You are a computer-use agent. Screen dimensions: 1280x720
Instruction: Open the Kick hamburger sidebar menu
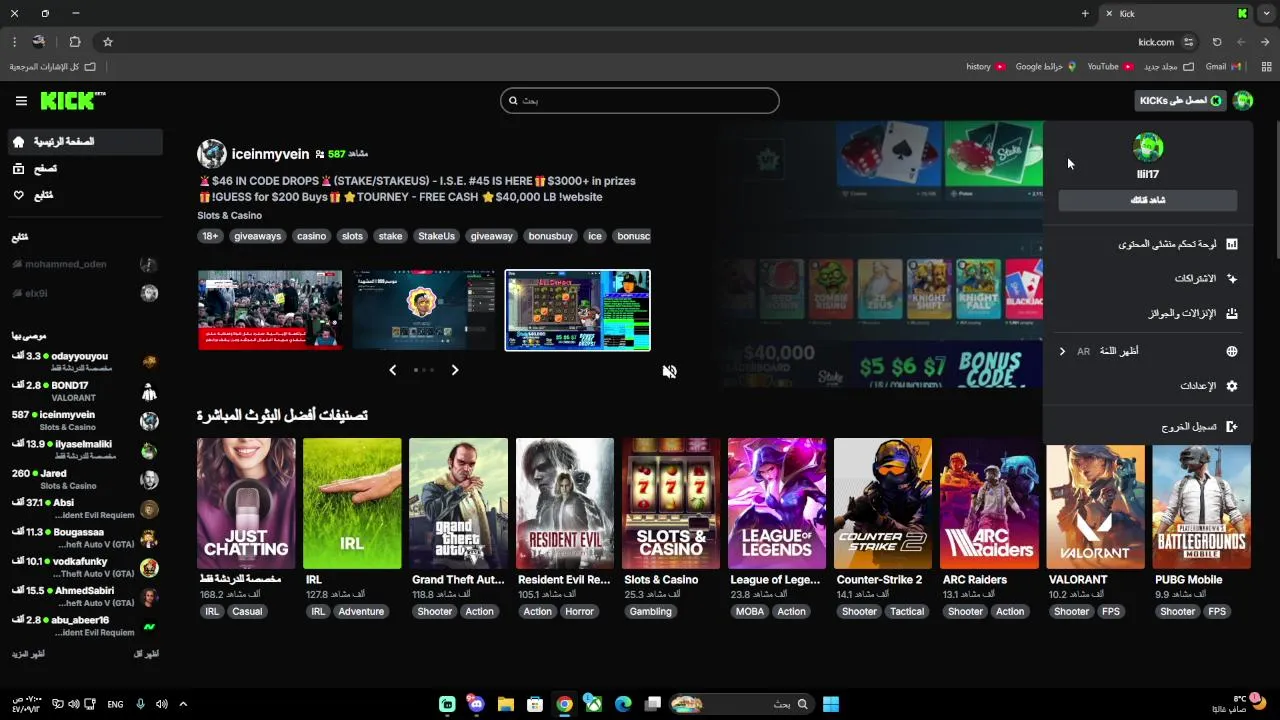pos(21,101)
